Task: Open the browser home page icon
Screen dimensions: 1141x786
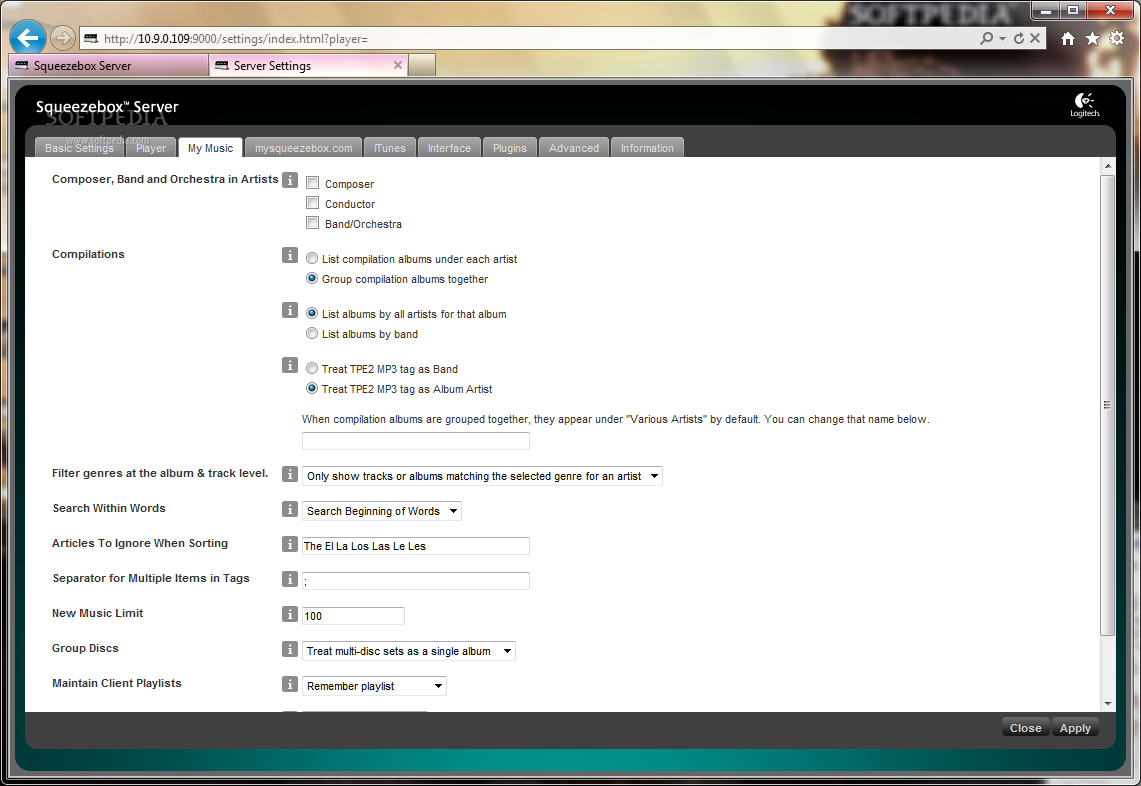Action: coord(1068,39)
